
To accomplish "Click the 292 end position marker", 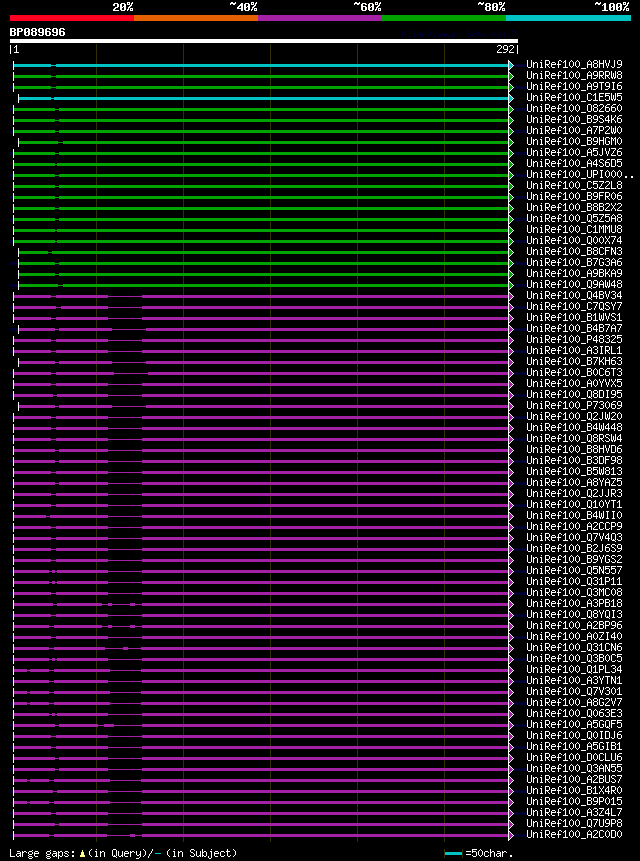I will click(x=505, y=49).
